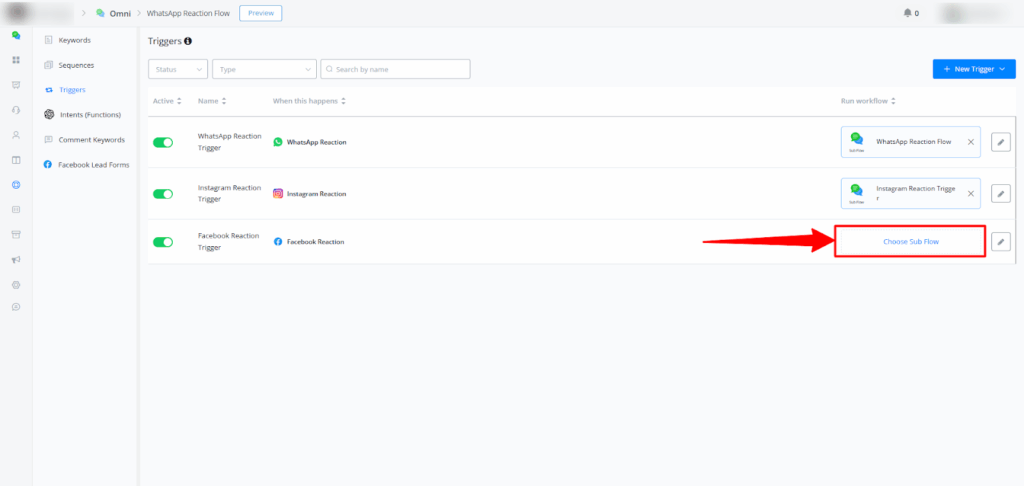Screen dimensions: 1024x486
Task: Click pencil edit icon for Facebook Reaction Trigger
Action: coord(1001,242)
